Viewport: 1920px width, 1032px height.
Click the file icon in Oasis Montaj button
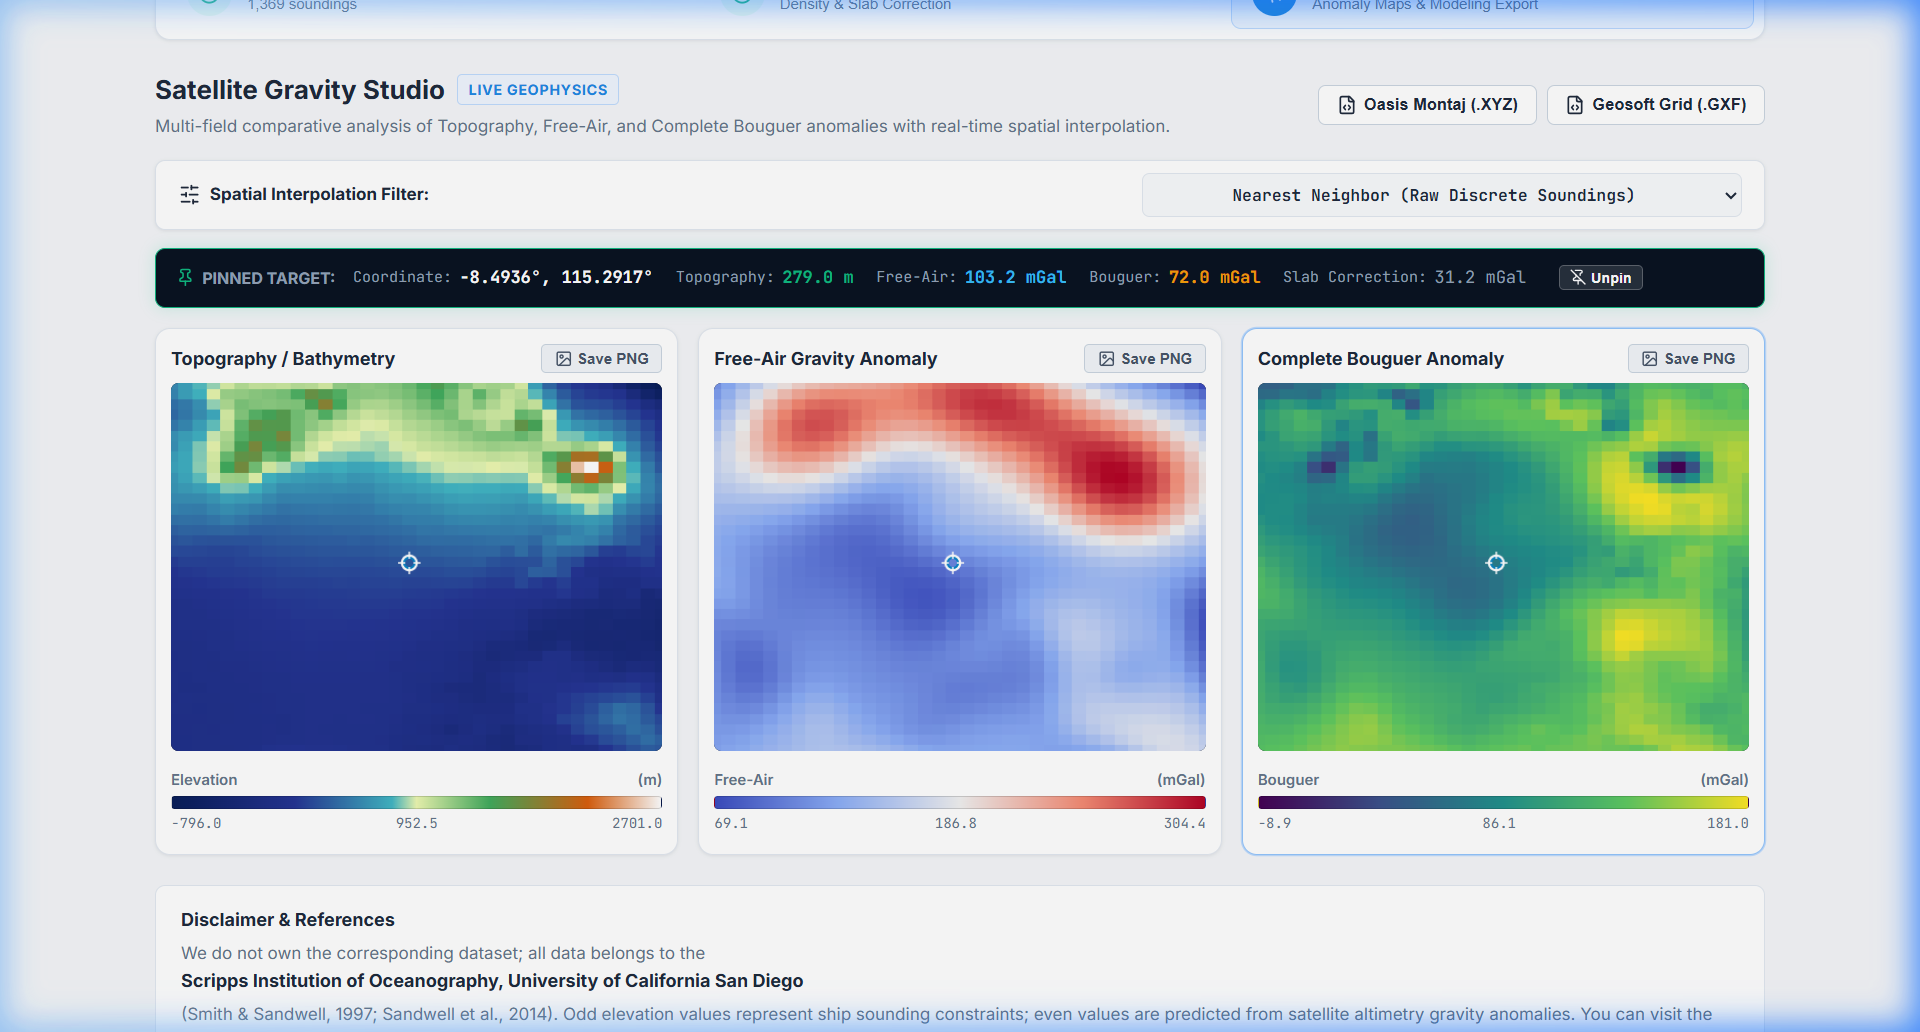coord(1347,105)
